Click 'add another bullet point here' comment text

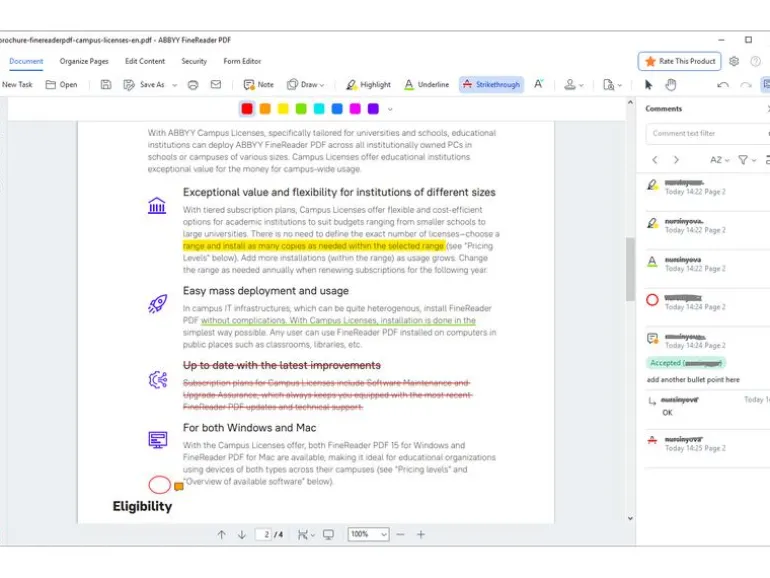pyautogui.click(x=693, y=380)
